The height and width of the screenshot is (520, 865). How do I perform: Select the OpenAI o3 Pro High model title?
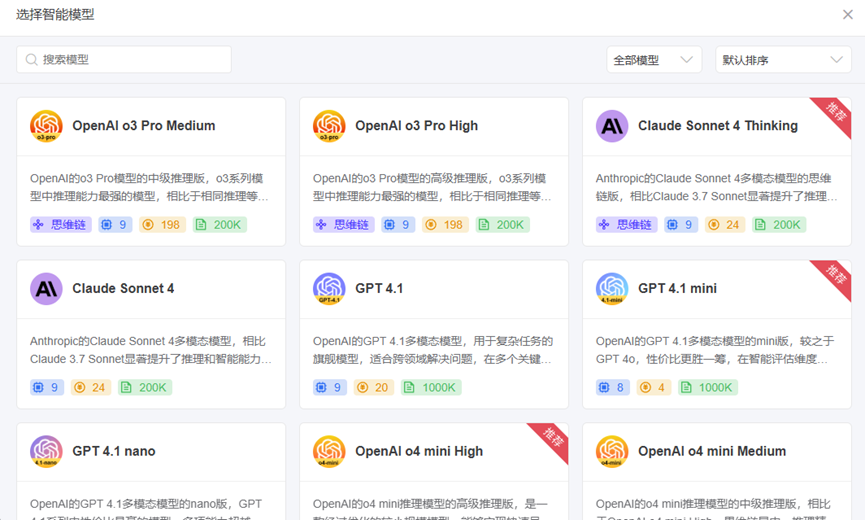[417, 126]
